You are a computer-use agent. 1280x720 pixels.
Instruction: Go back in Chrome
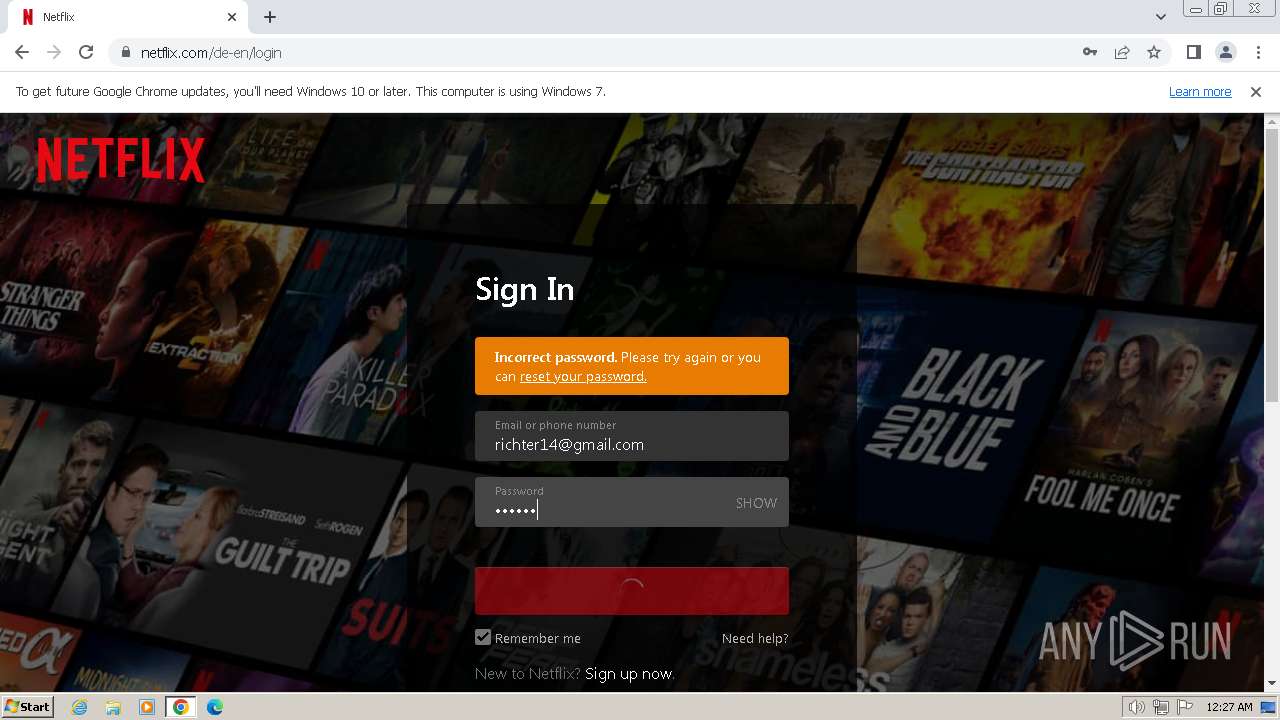22,52
